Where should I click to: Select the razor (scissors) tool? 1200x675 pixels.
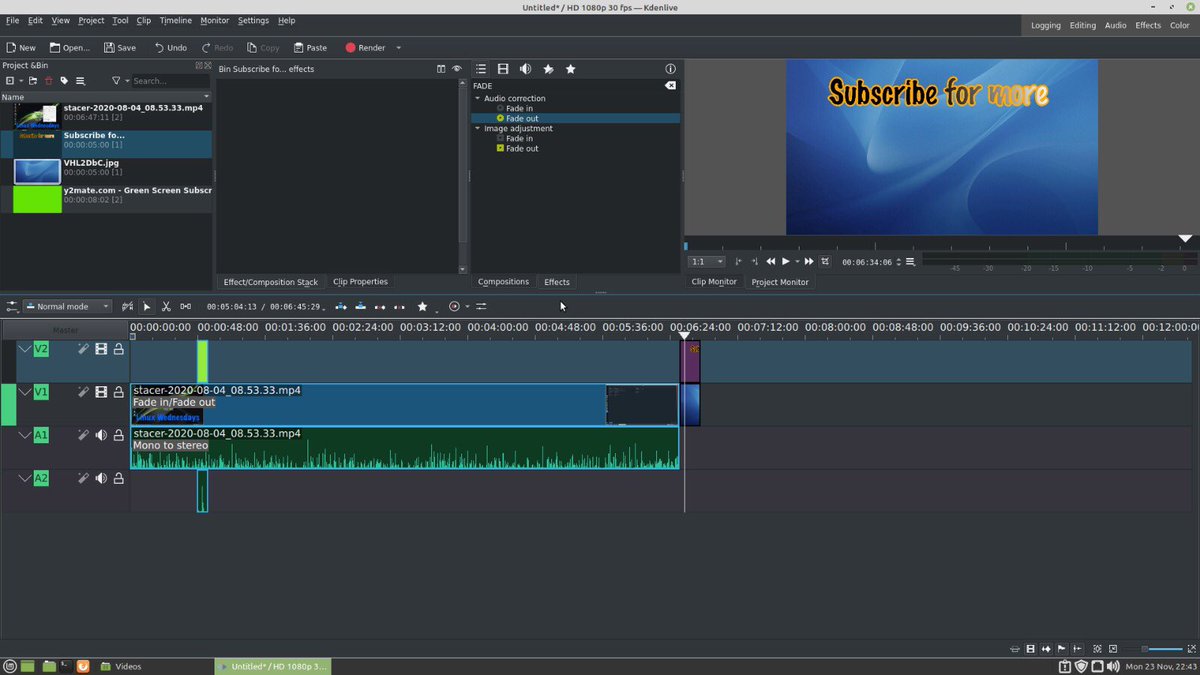pos(166,306)
